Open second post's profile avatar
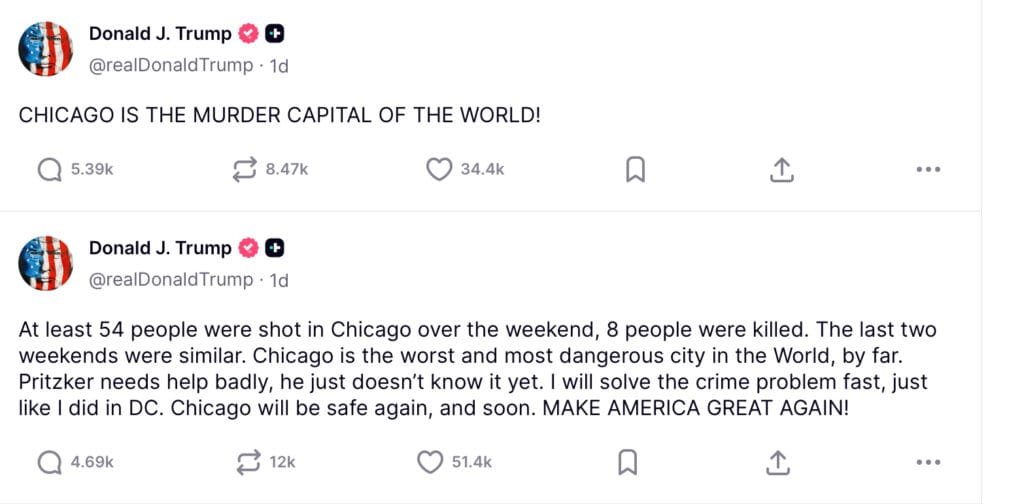1024x504 pixels. (46, 264)
